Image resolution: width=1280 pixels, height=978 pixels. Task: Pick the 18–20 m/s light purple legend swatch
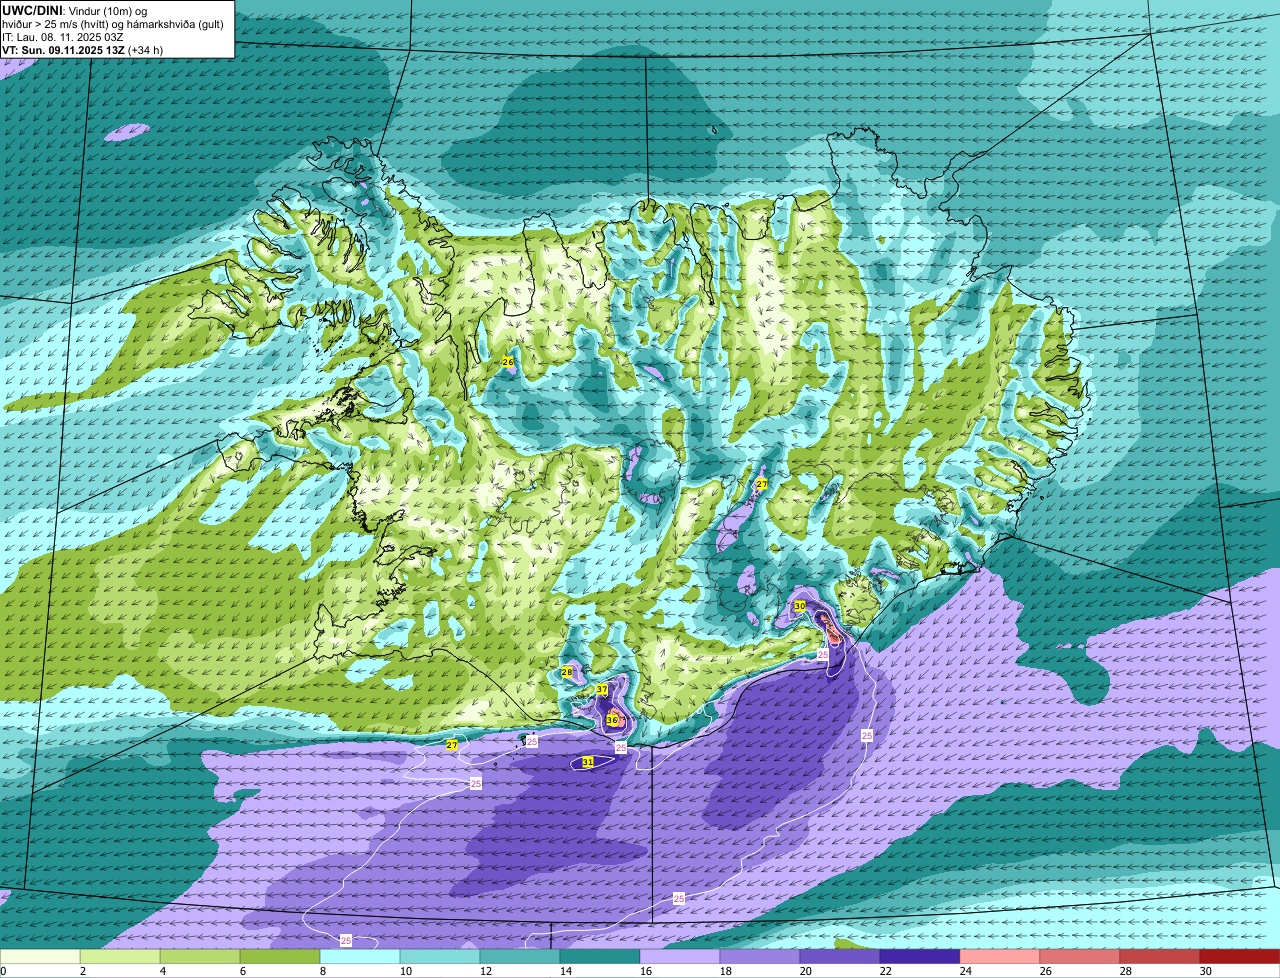coord(760,957)
